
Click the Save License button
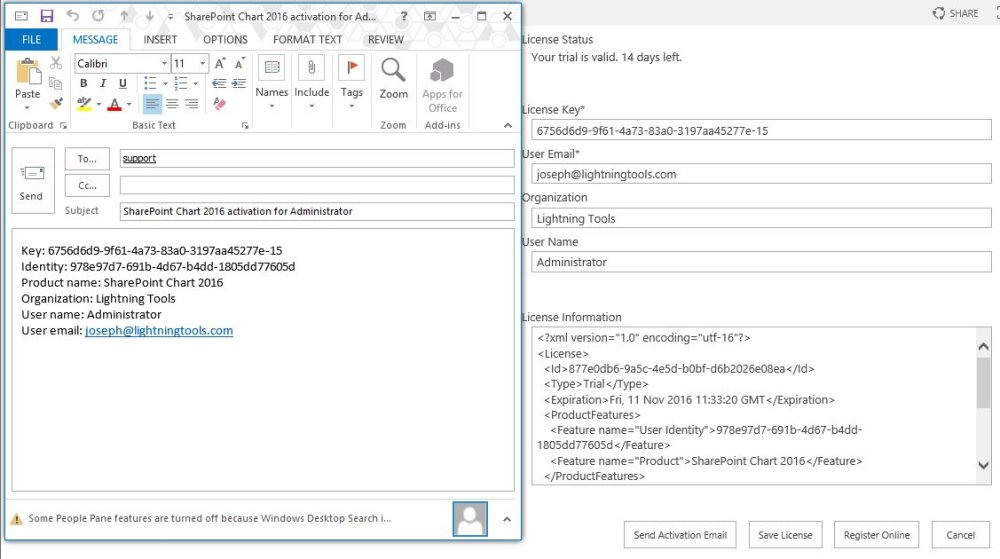(785, 535)
